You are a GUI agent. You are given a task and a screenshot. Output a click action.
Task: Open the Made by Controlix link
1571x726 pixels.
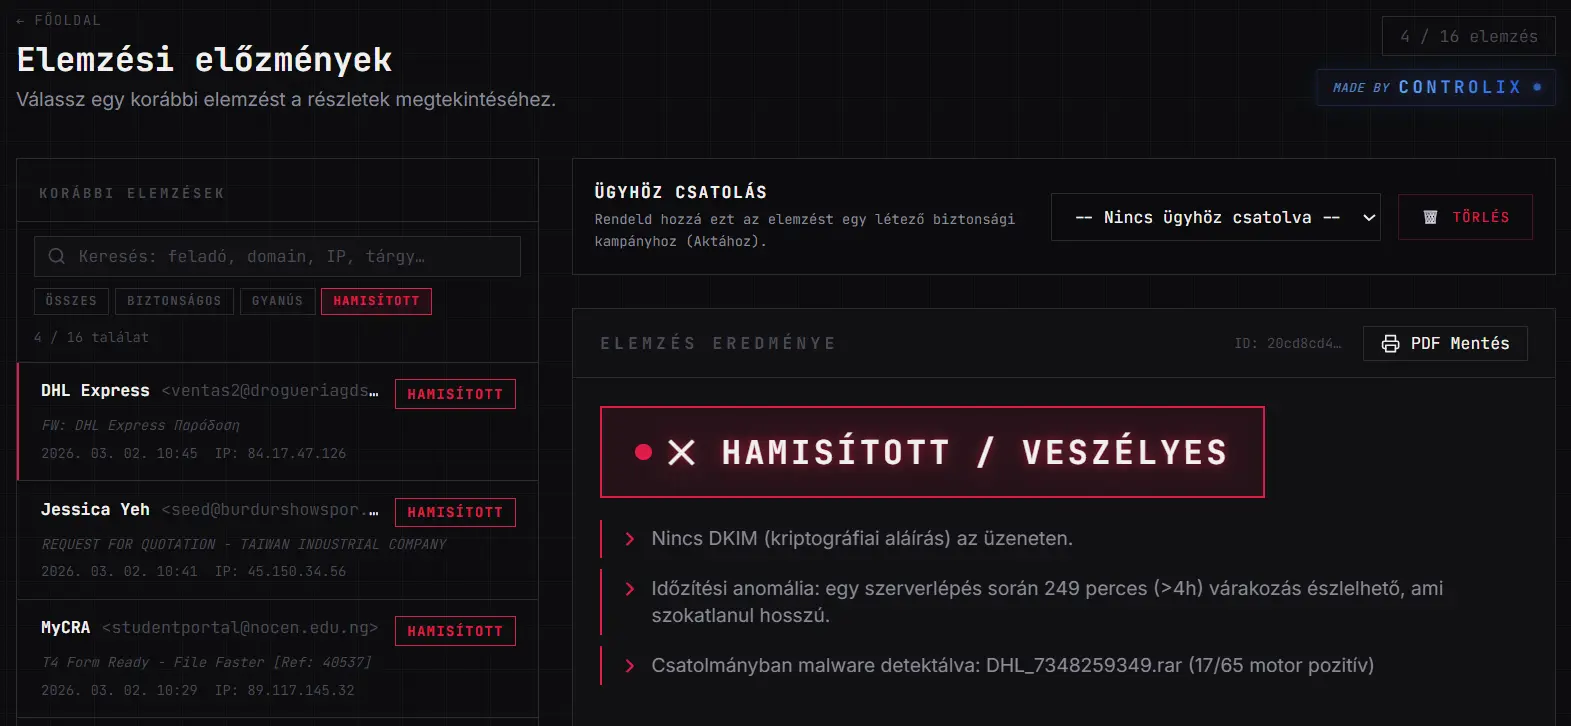pyautogui.click(x=1435, y=88)
